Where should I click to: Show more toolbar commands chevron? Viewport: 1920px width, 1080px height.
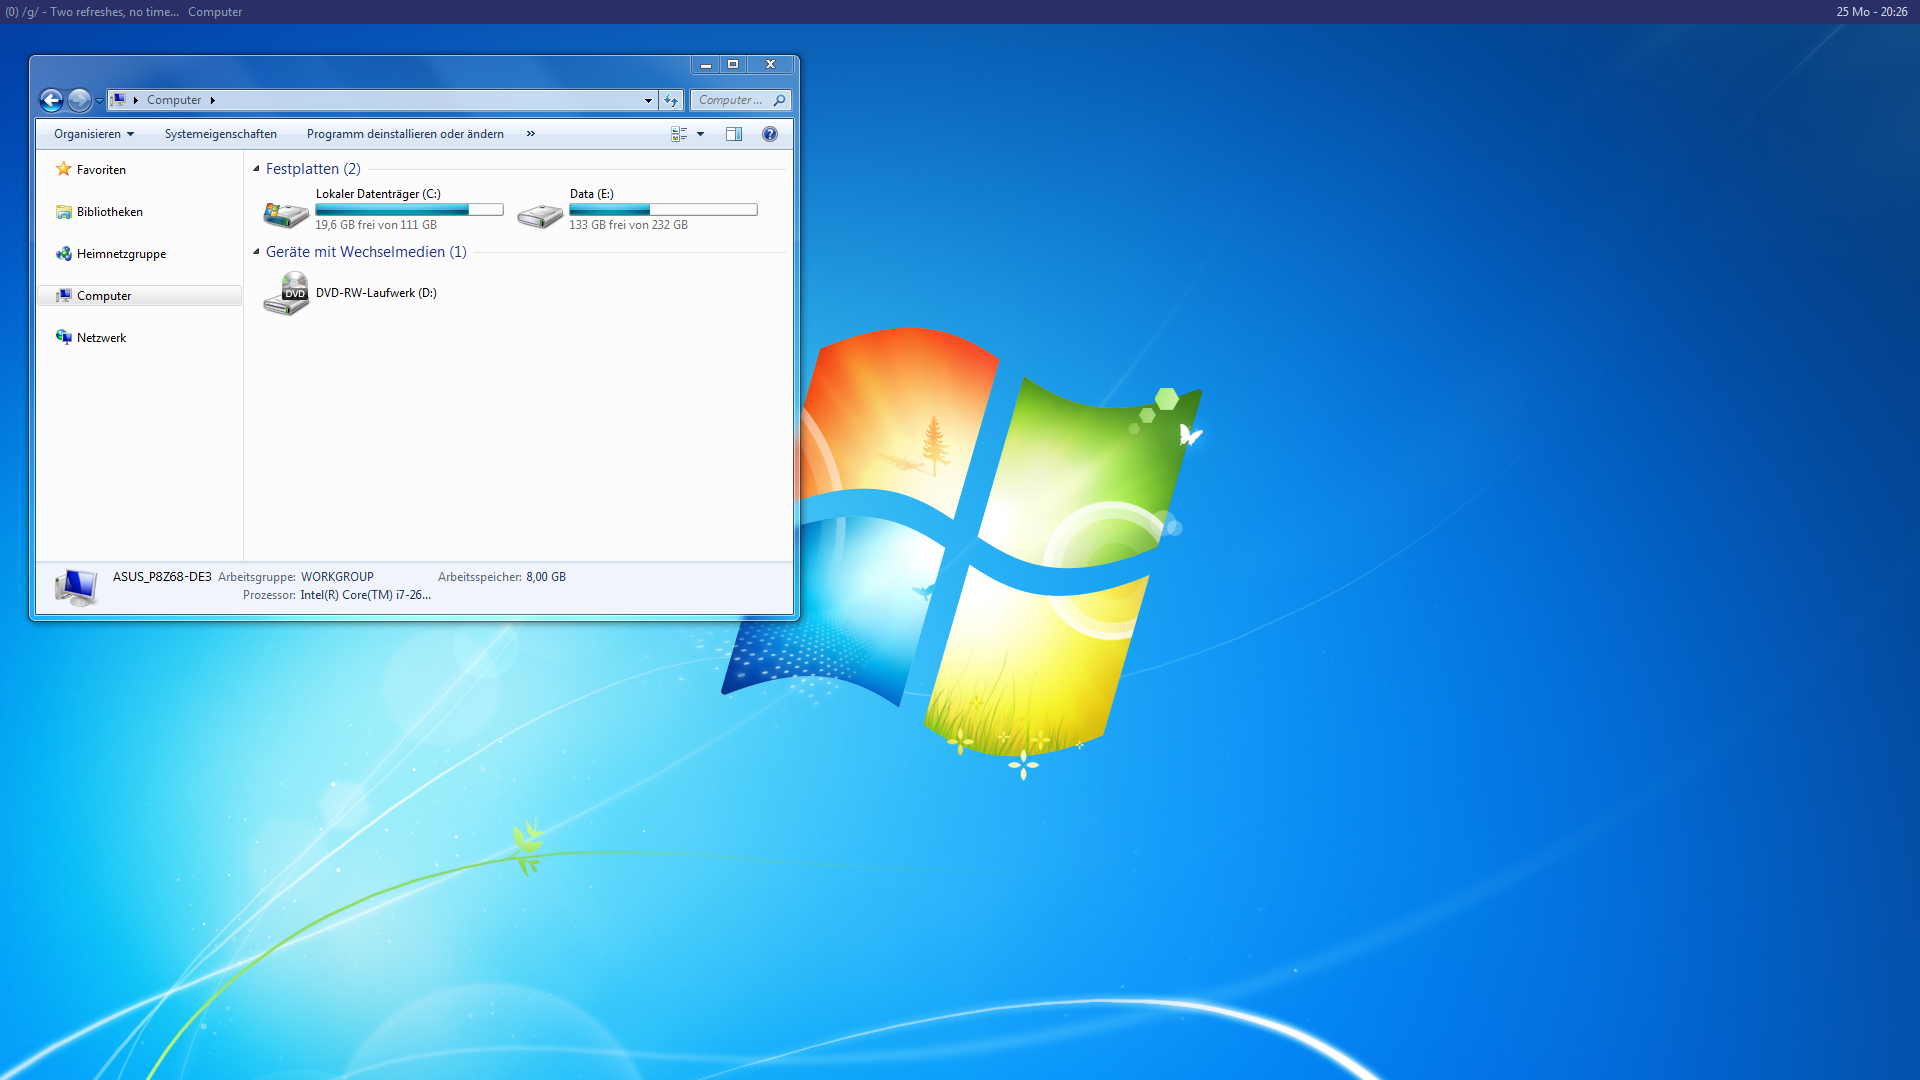point(531,134)
